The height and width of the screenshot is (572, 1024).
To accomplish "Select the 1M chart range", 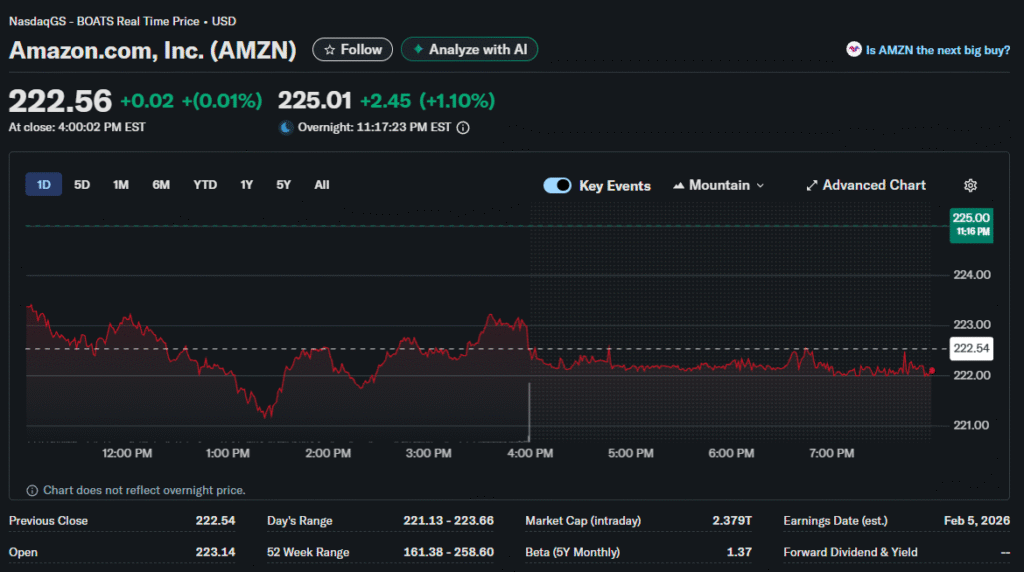I will (121, 185).
